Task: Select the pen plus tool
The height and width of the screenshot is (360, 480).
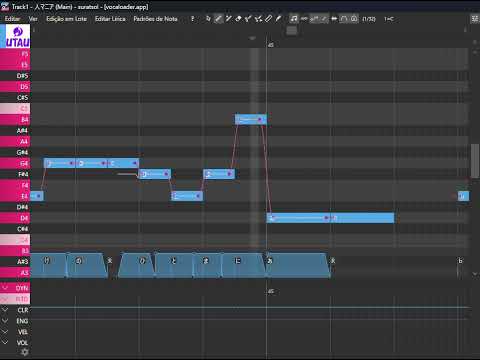Action: pos(228,19)
